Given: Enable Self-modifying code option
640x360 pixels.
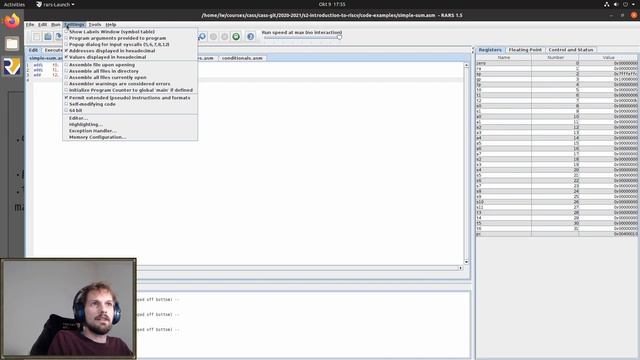Looking at the screenshot, I should click(130, 104).
